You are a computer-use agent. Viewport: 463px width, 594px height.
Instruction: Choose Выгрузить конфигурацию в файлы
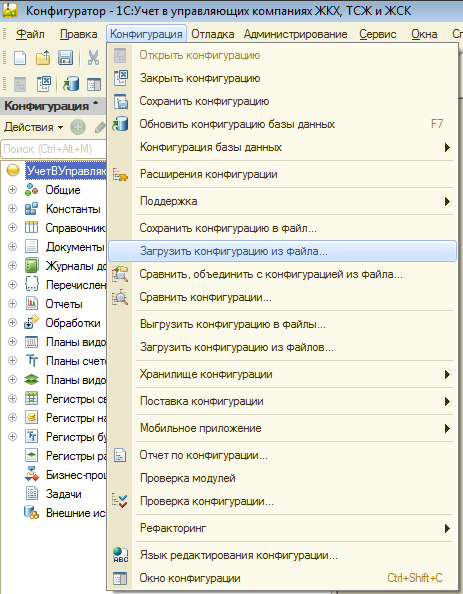[x=282, y=324]
